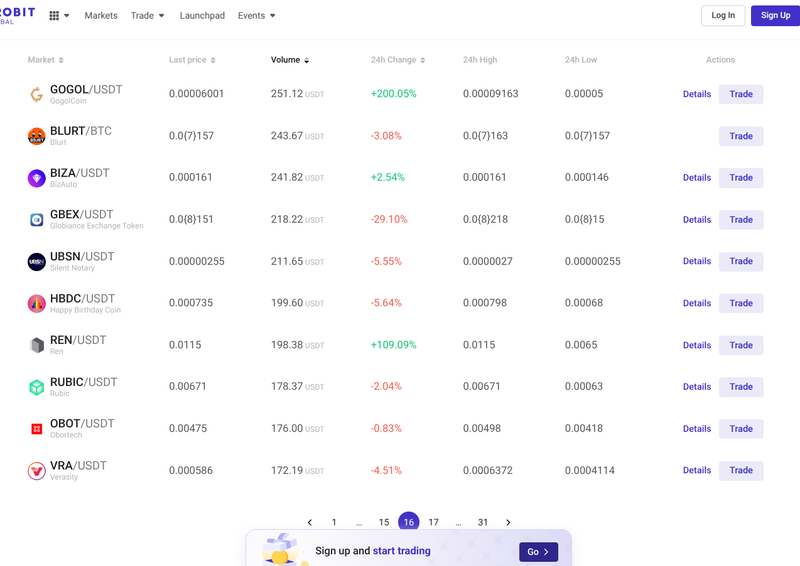Click the GBEX token icon
The image size is (800, 566).
click(36, 220)
